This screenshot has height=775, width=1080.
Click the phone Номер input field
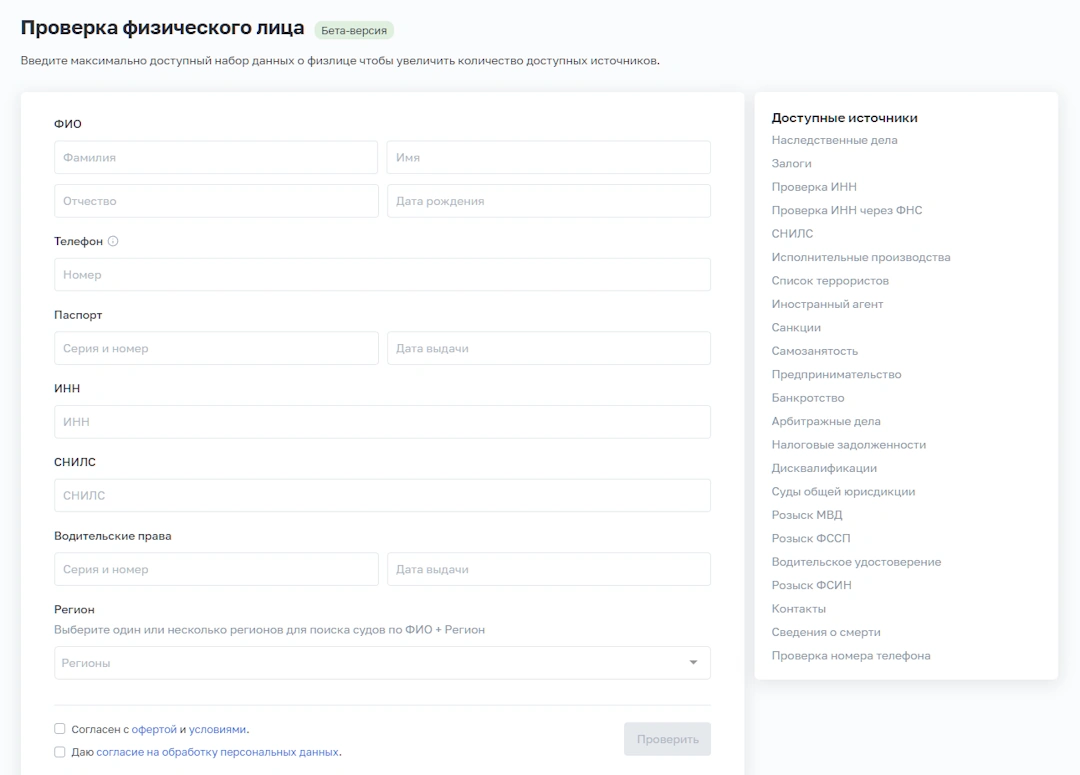[x=382, y=275]
